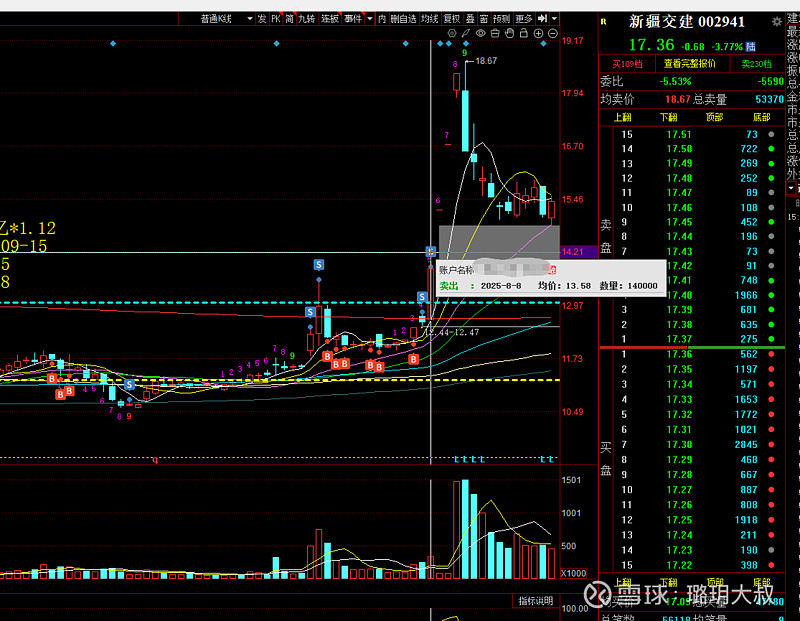Image resolution: width=800 pixels, height=621 pixels.
Task: Click the R margin-trading badge
Action: pyautogui.click(x=604, y=21)
